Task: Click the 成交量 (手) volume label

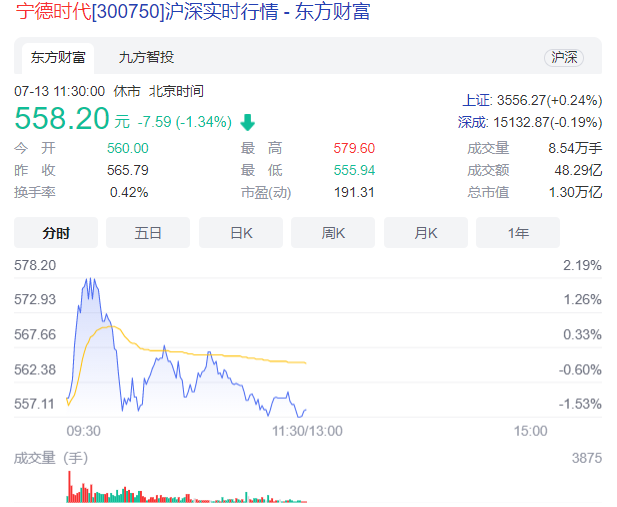Action: point(51,458)
